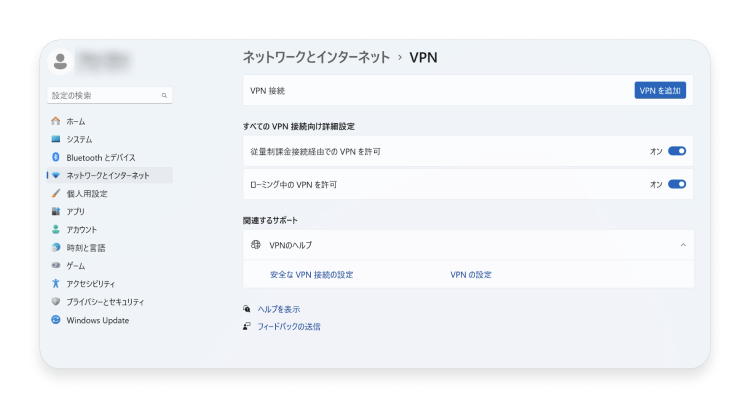This screenshot has height=409, width=750.
Task: Click the アカウント person icon
Action: 55,230
